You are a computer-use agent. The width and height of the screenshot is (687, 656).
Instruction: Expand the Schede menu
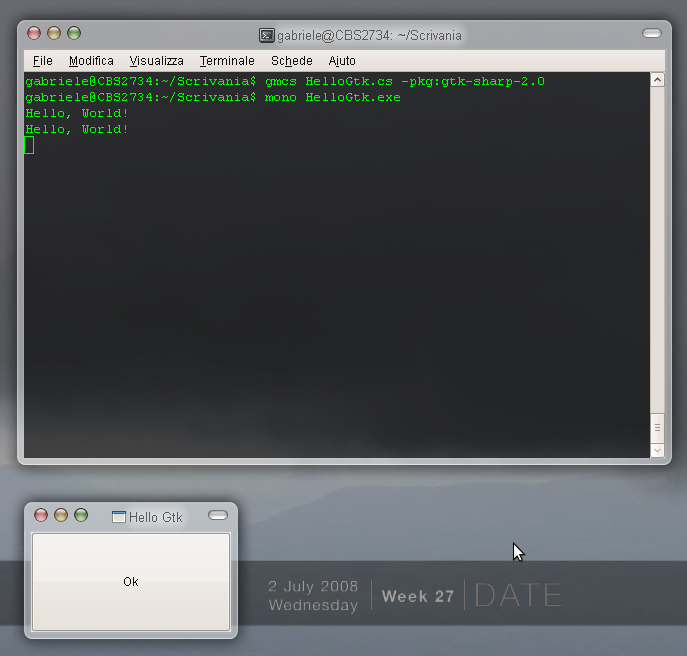tap(291, 61)
